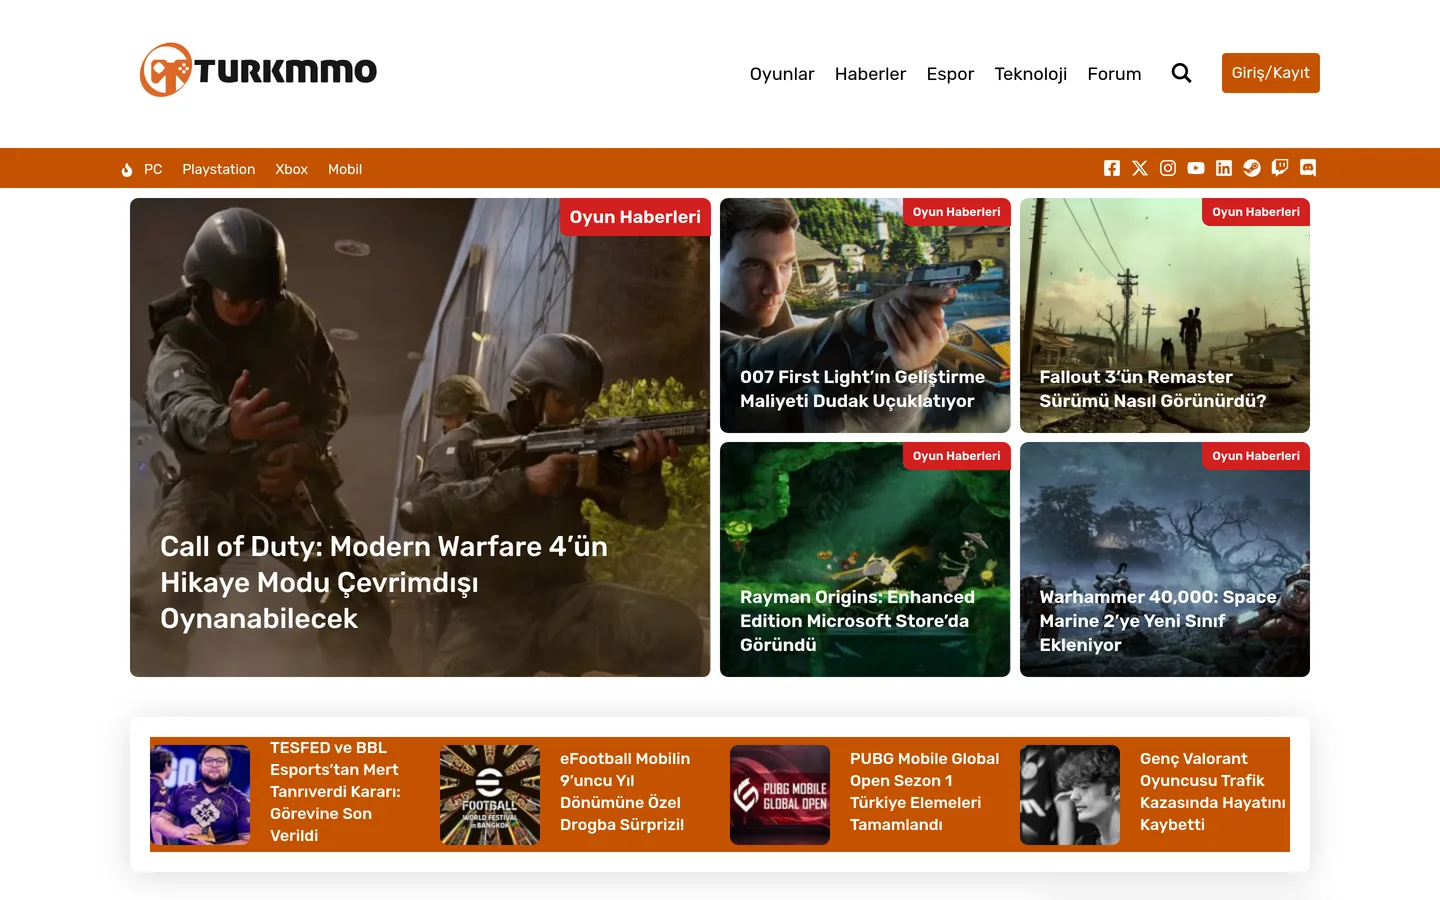Click Oyun Haberleri tag on Fallout 3 card

coord(1256,212)
